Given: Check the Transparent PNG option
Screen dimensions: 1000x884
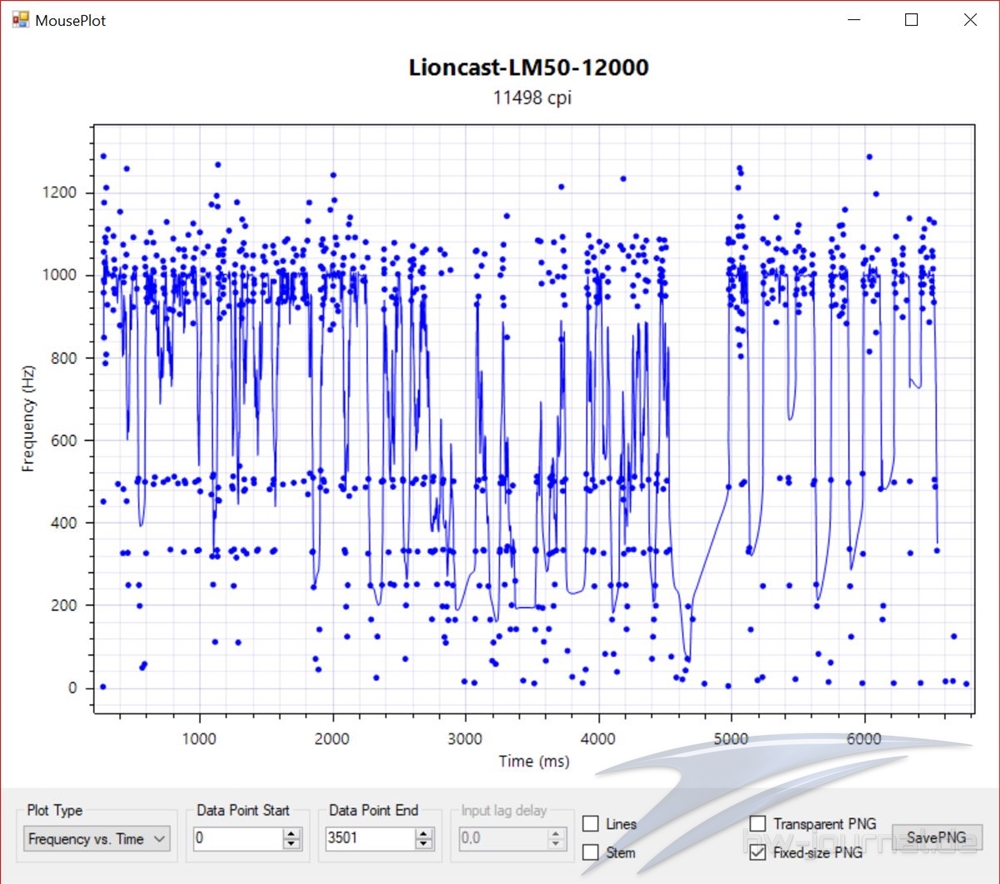Looking at the screenshot, I should pyautogui.click(x=758, y=823).
